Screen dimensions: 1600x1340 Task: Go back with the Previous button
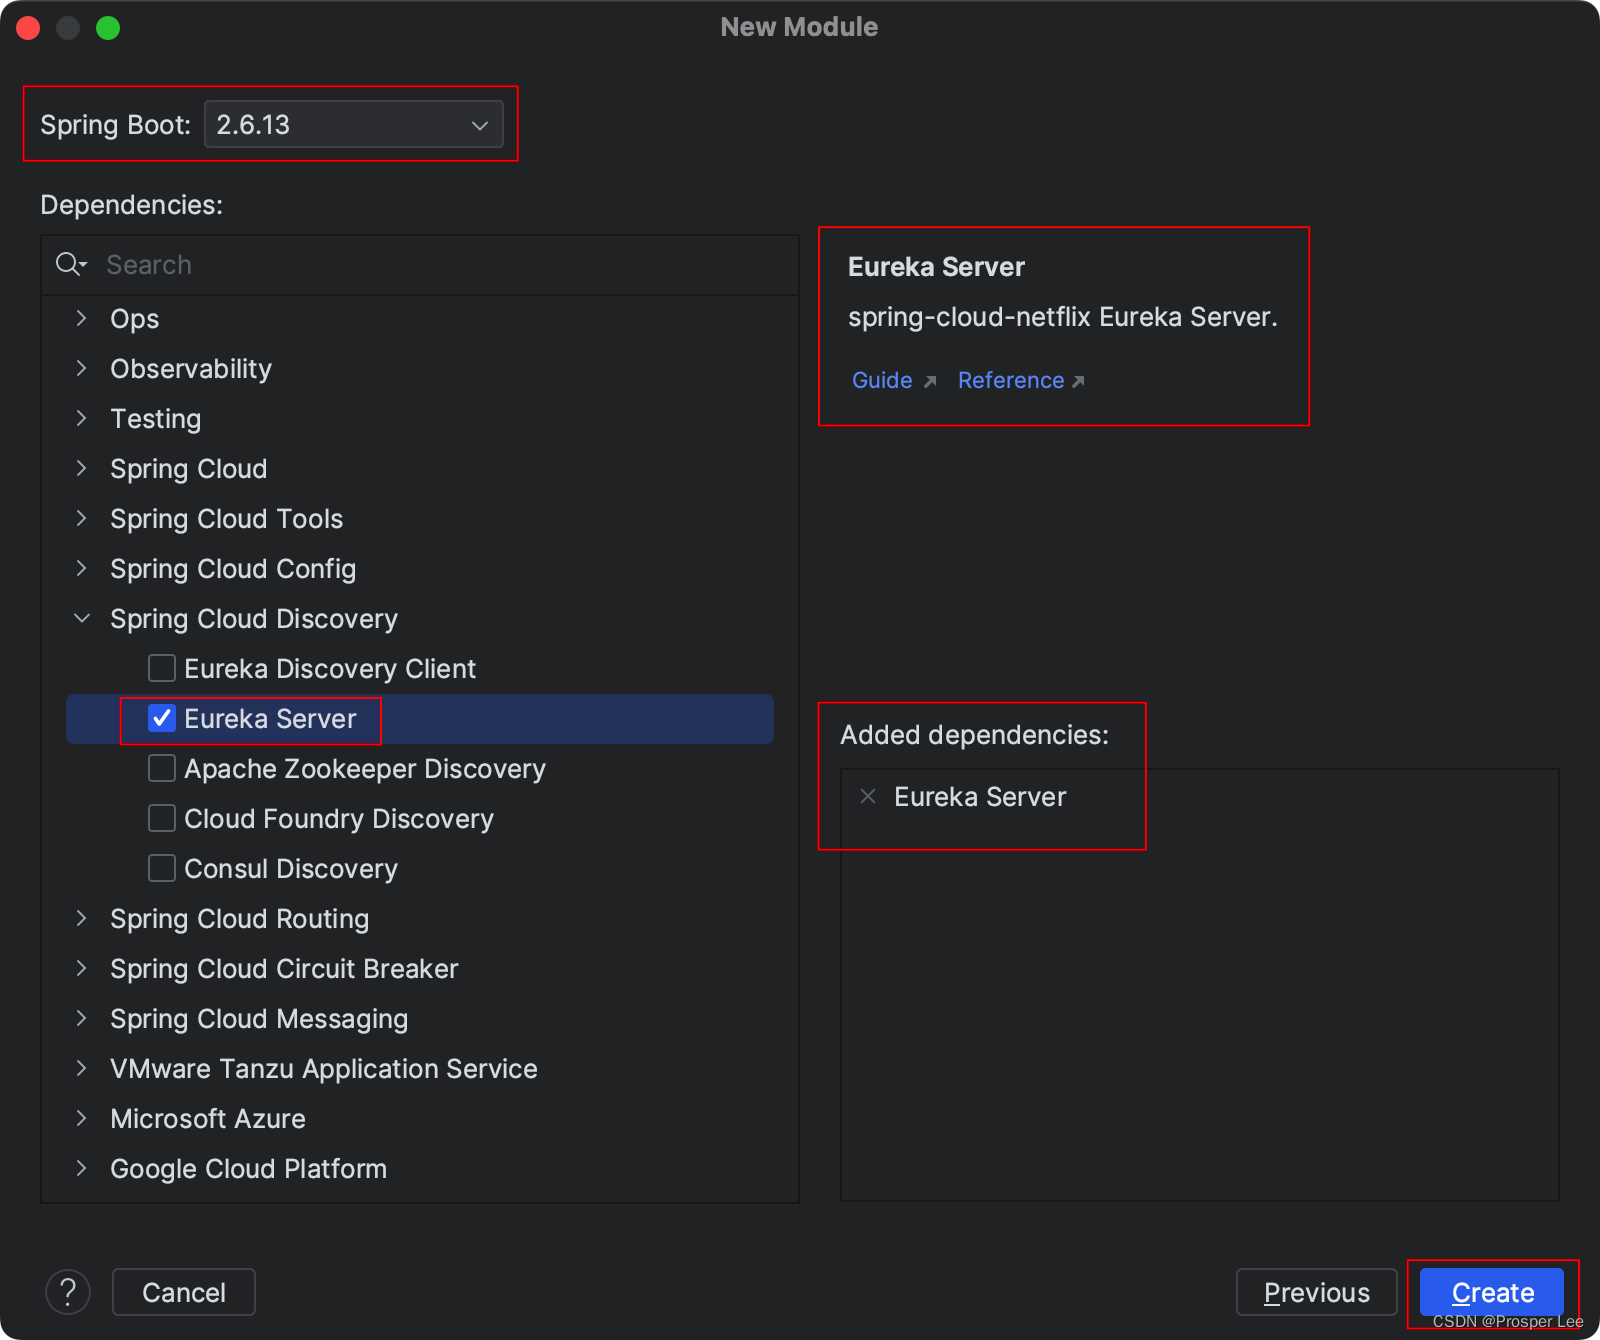(x=1316, y=1292)
